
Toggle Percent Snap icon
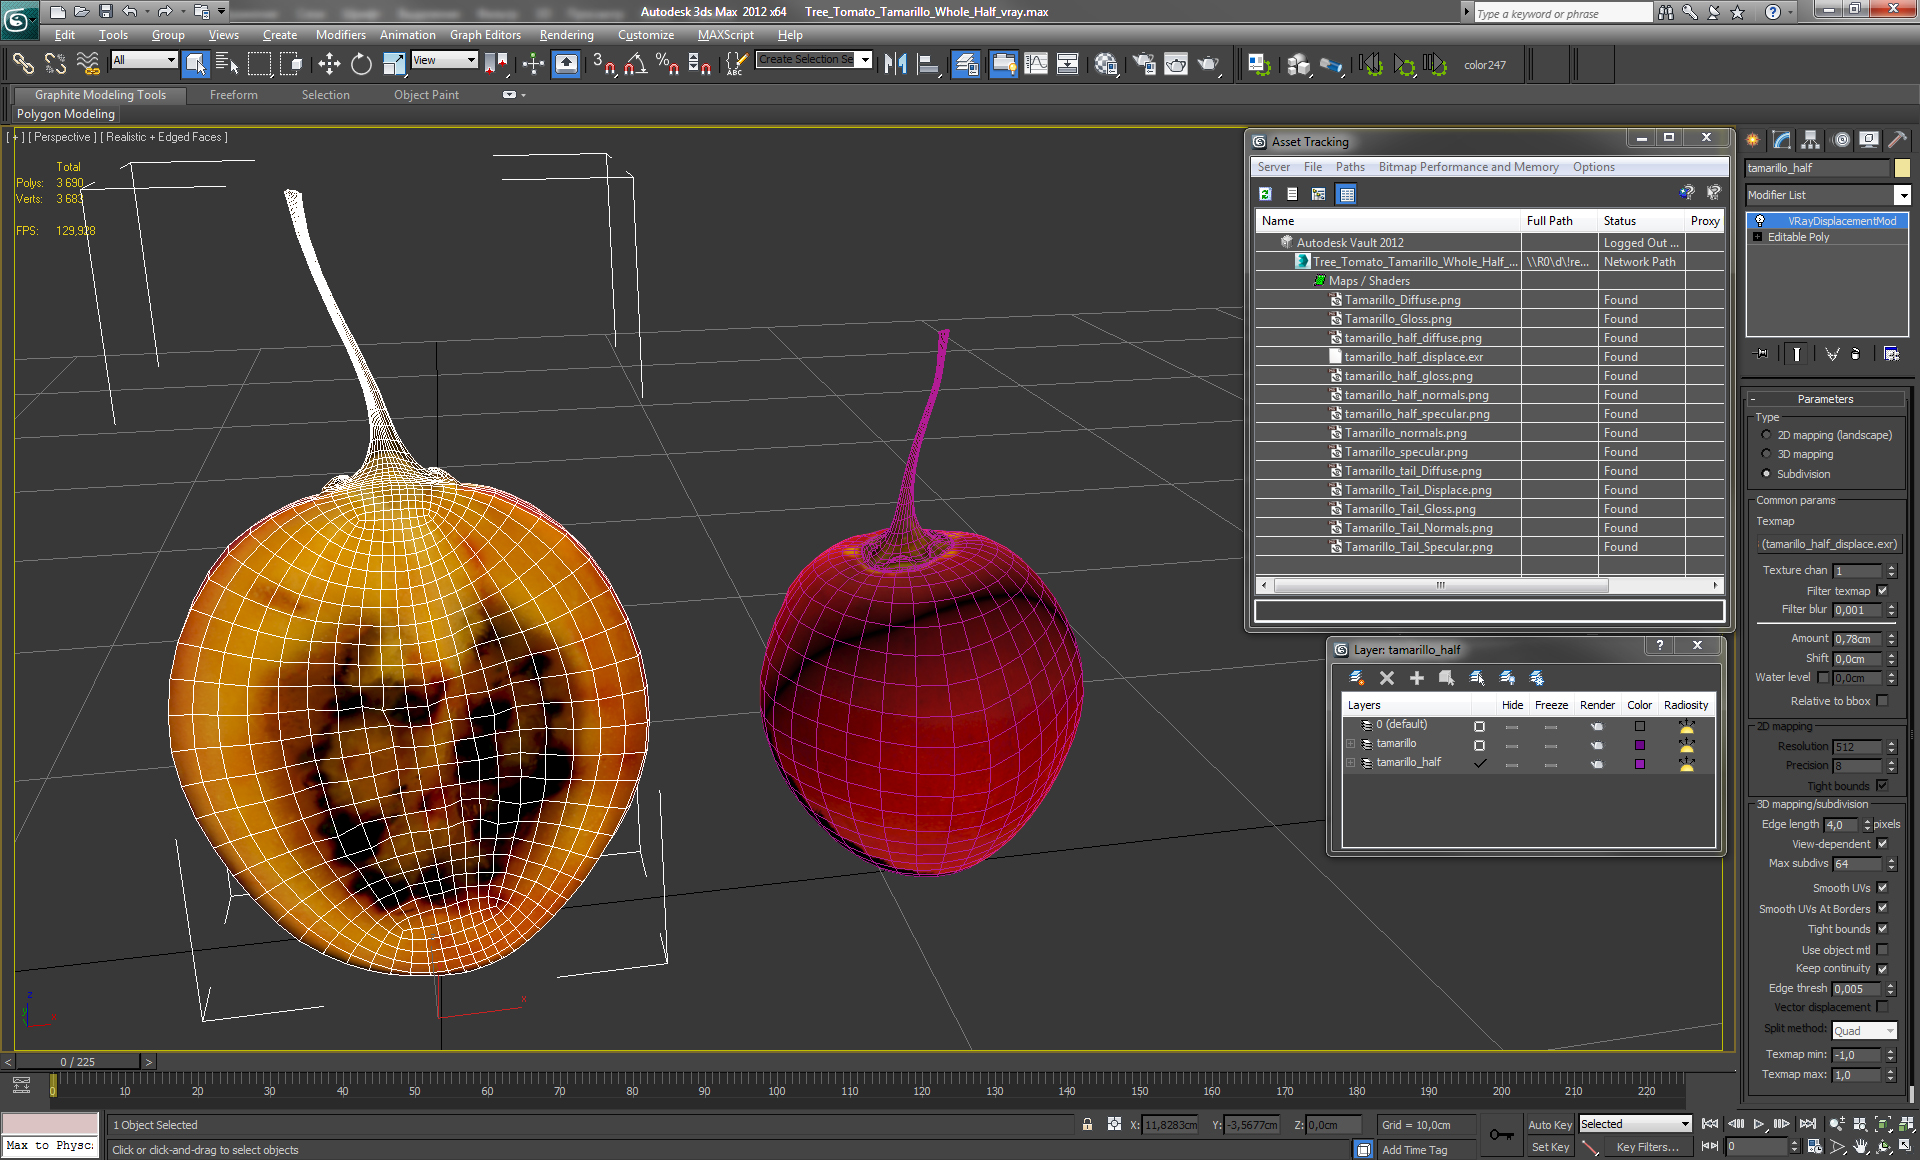tap(667, 64)
